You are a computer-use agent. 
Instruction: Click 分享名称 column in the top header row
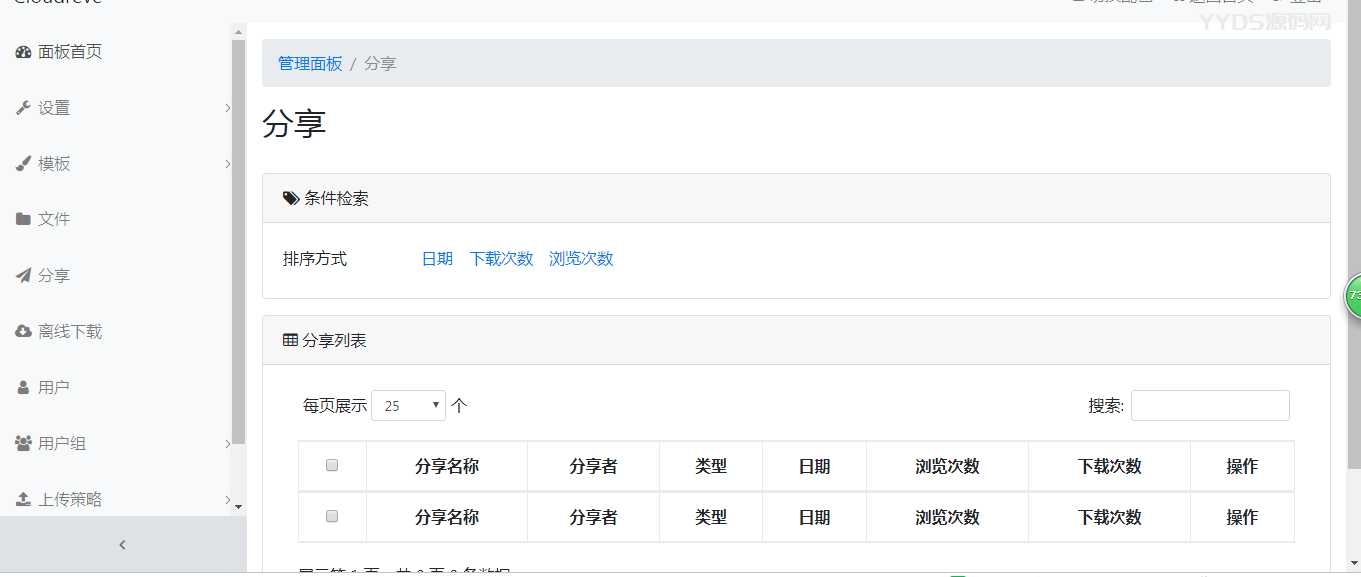(x=447, y=466)
